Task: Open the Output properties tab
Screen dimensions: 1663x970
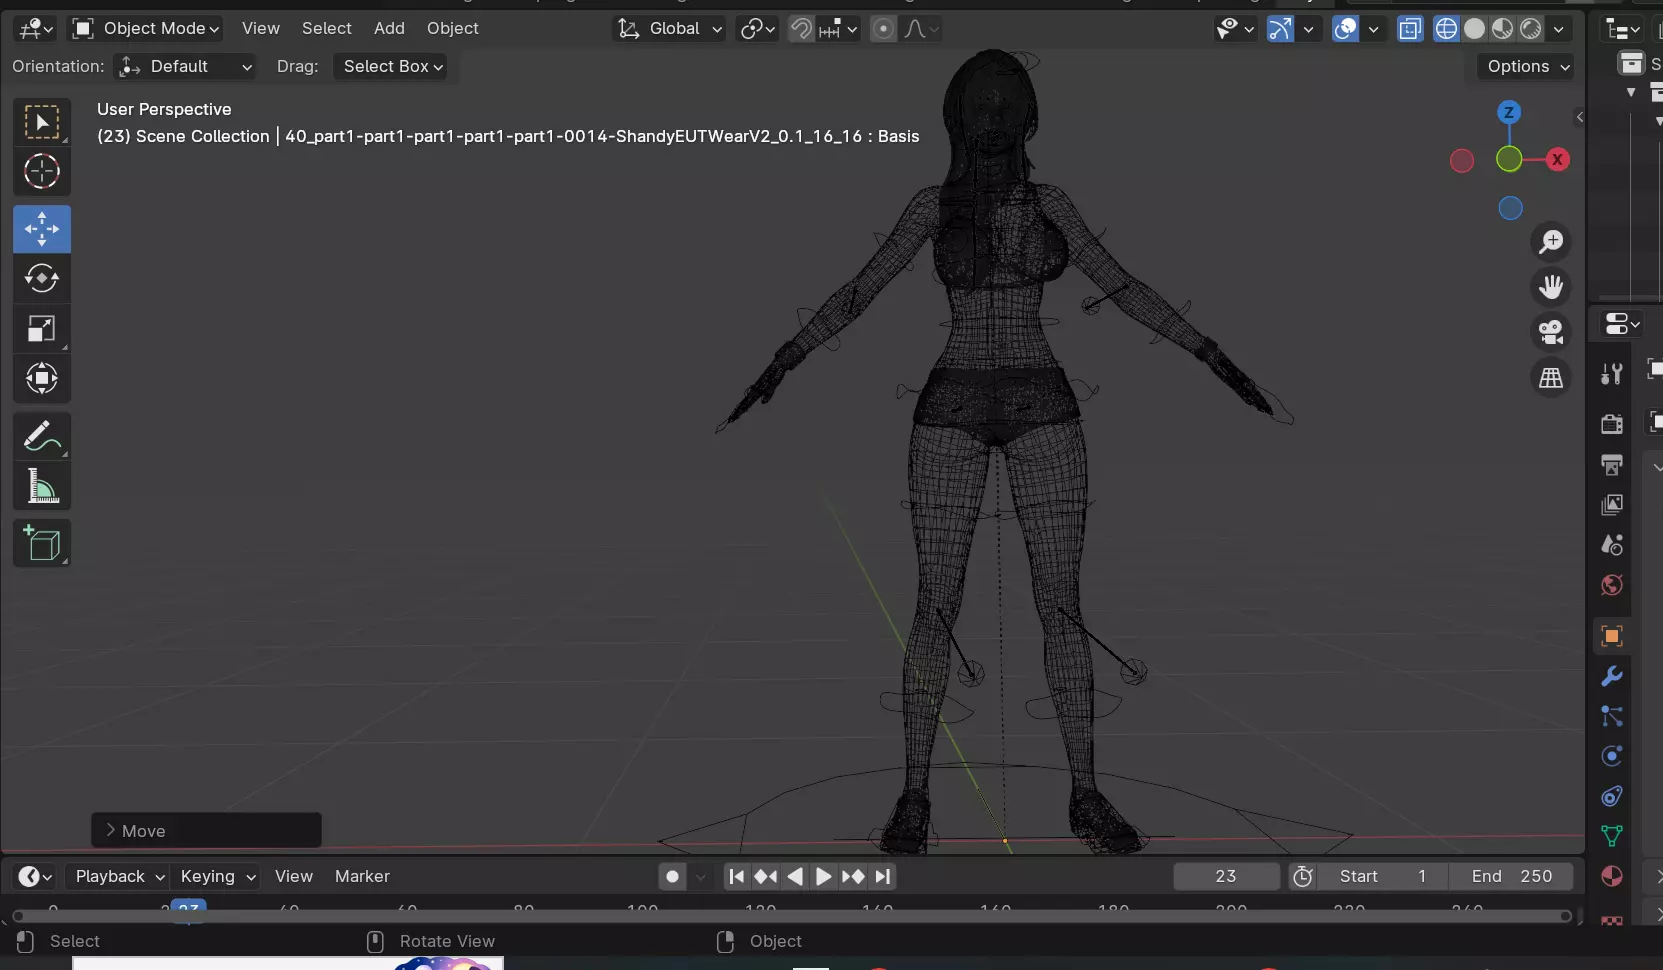Action: click(x=1612, y=465)
